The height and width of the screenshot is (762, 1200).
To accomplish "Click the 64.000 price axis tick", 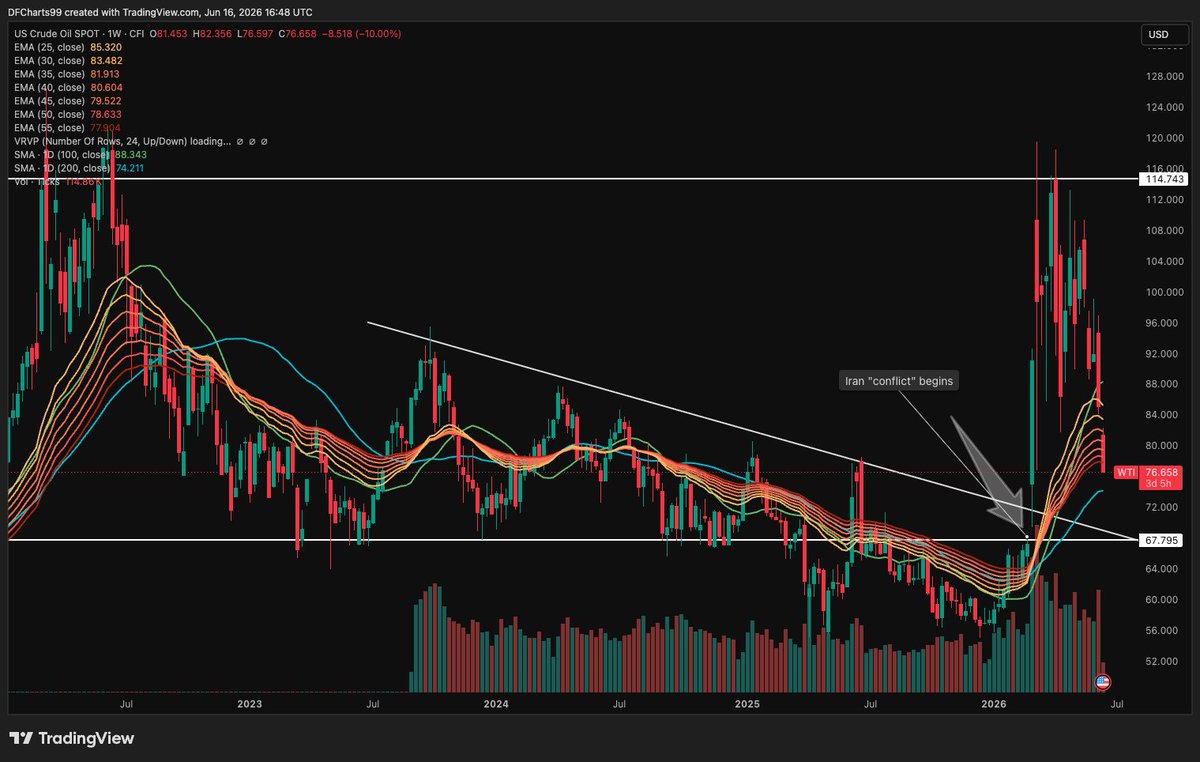I will point(1160,569).
